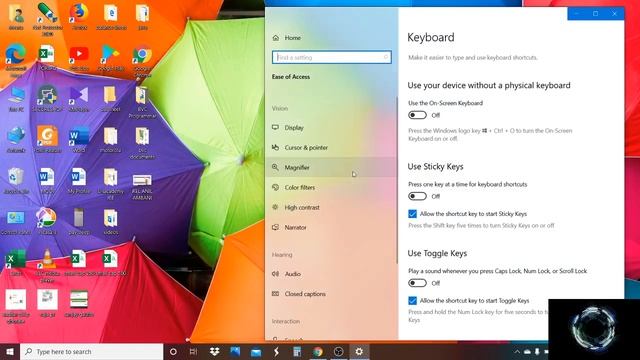The width and height of the screenshot is (640, 360).
Task: Open Google Chrome desktop shortcut
Action: 142,60
